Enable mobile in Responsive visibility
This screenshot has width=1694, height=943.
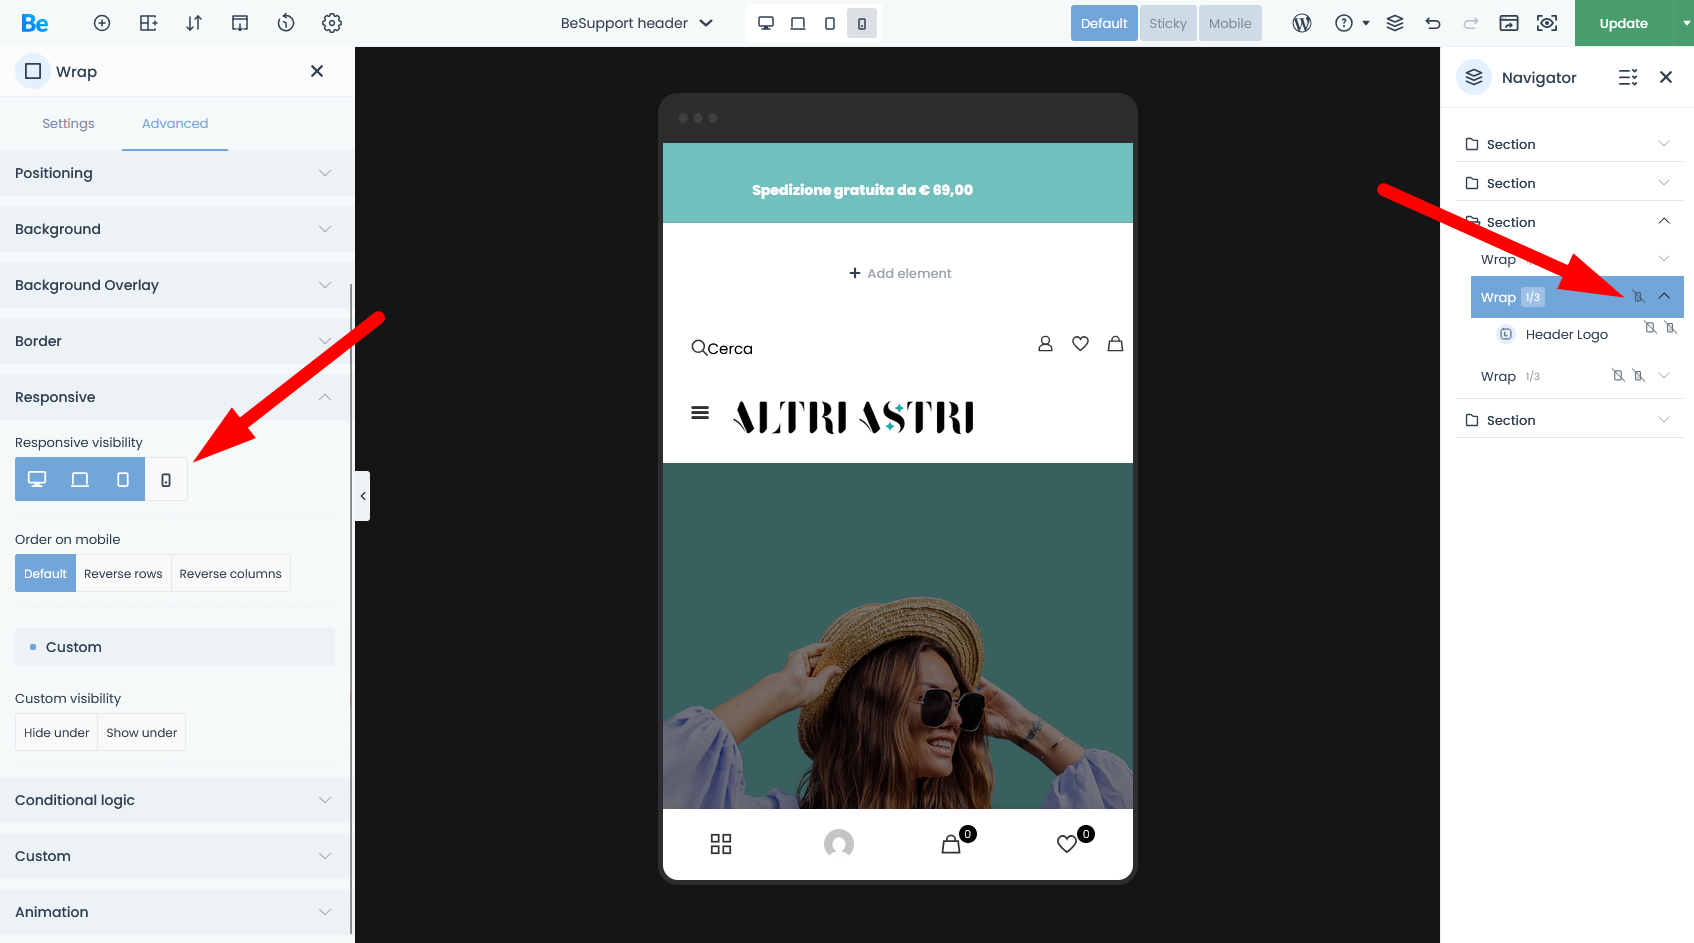click(x=166, y=480)
